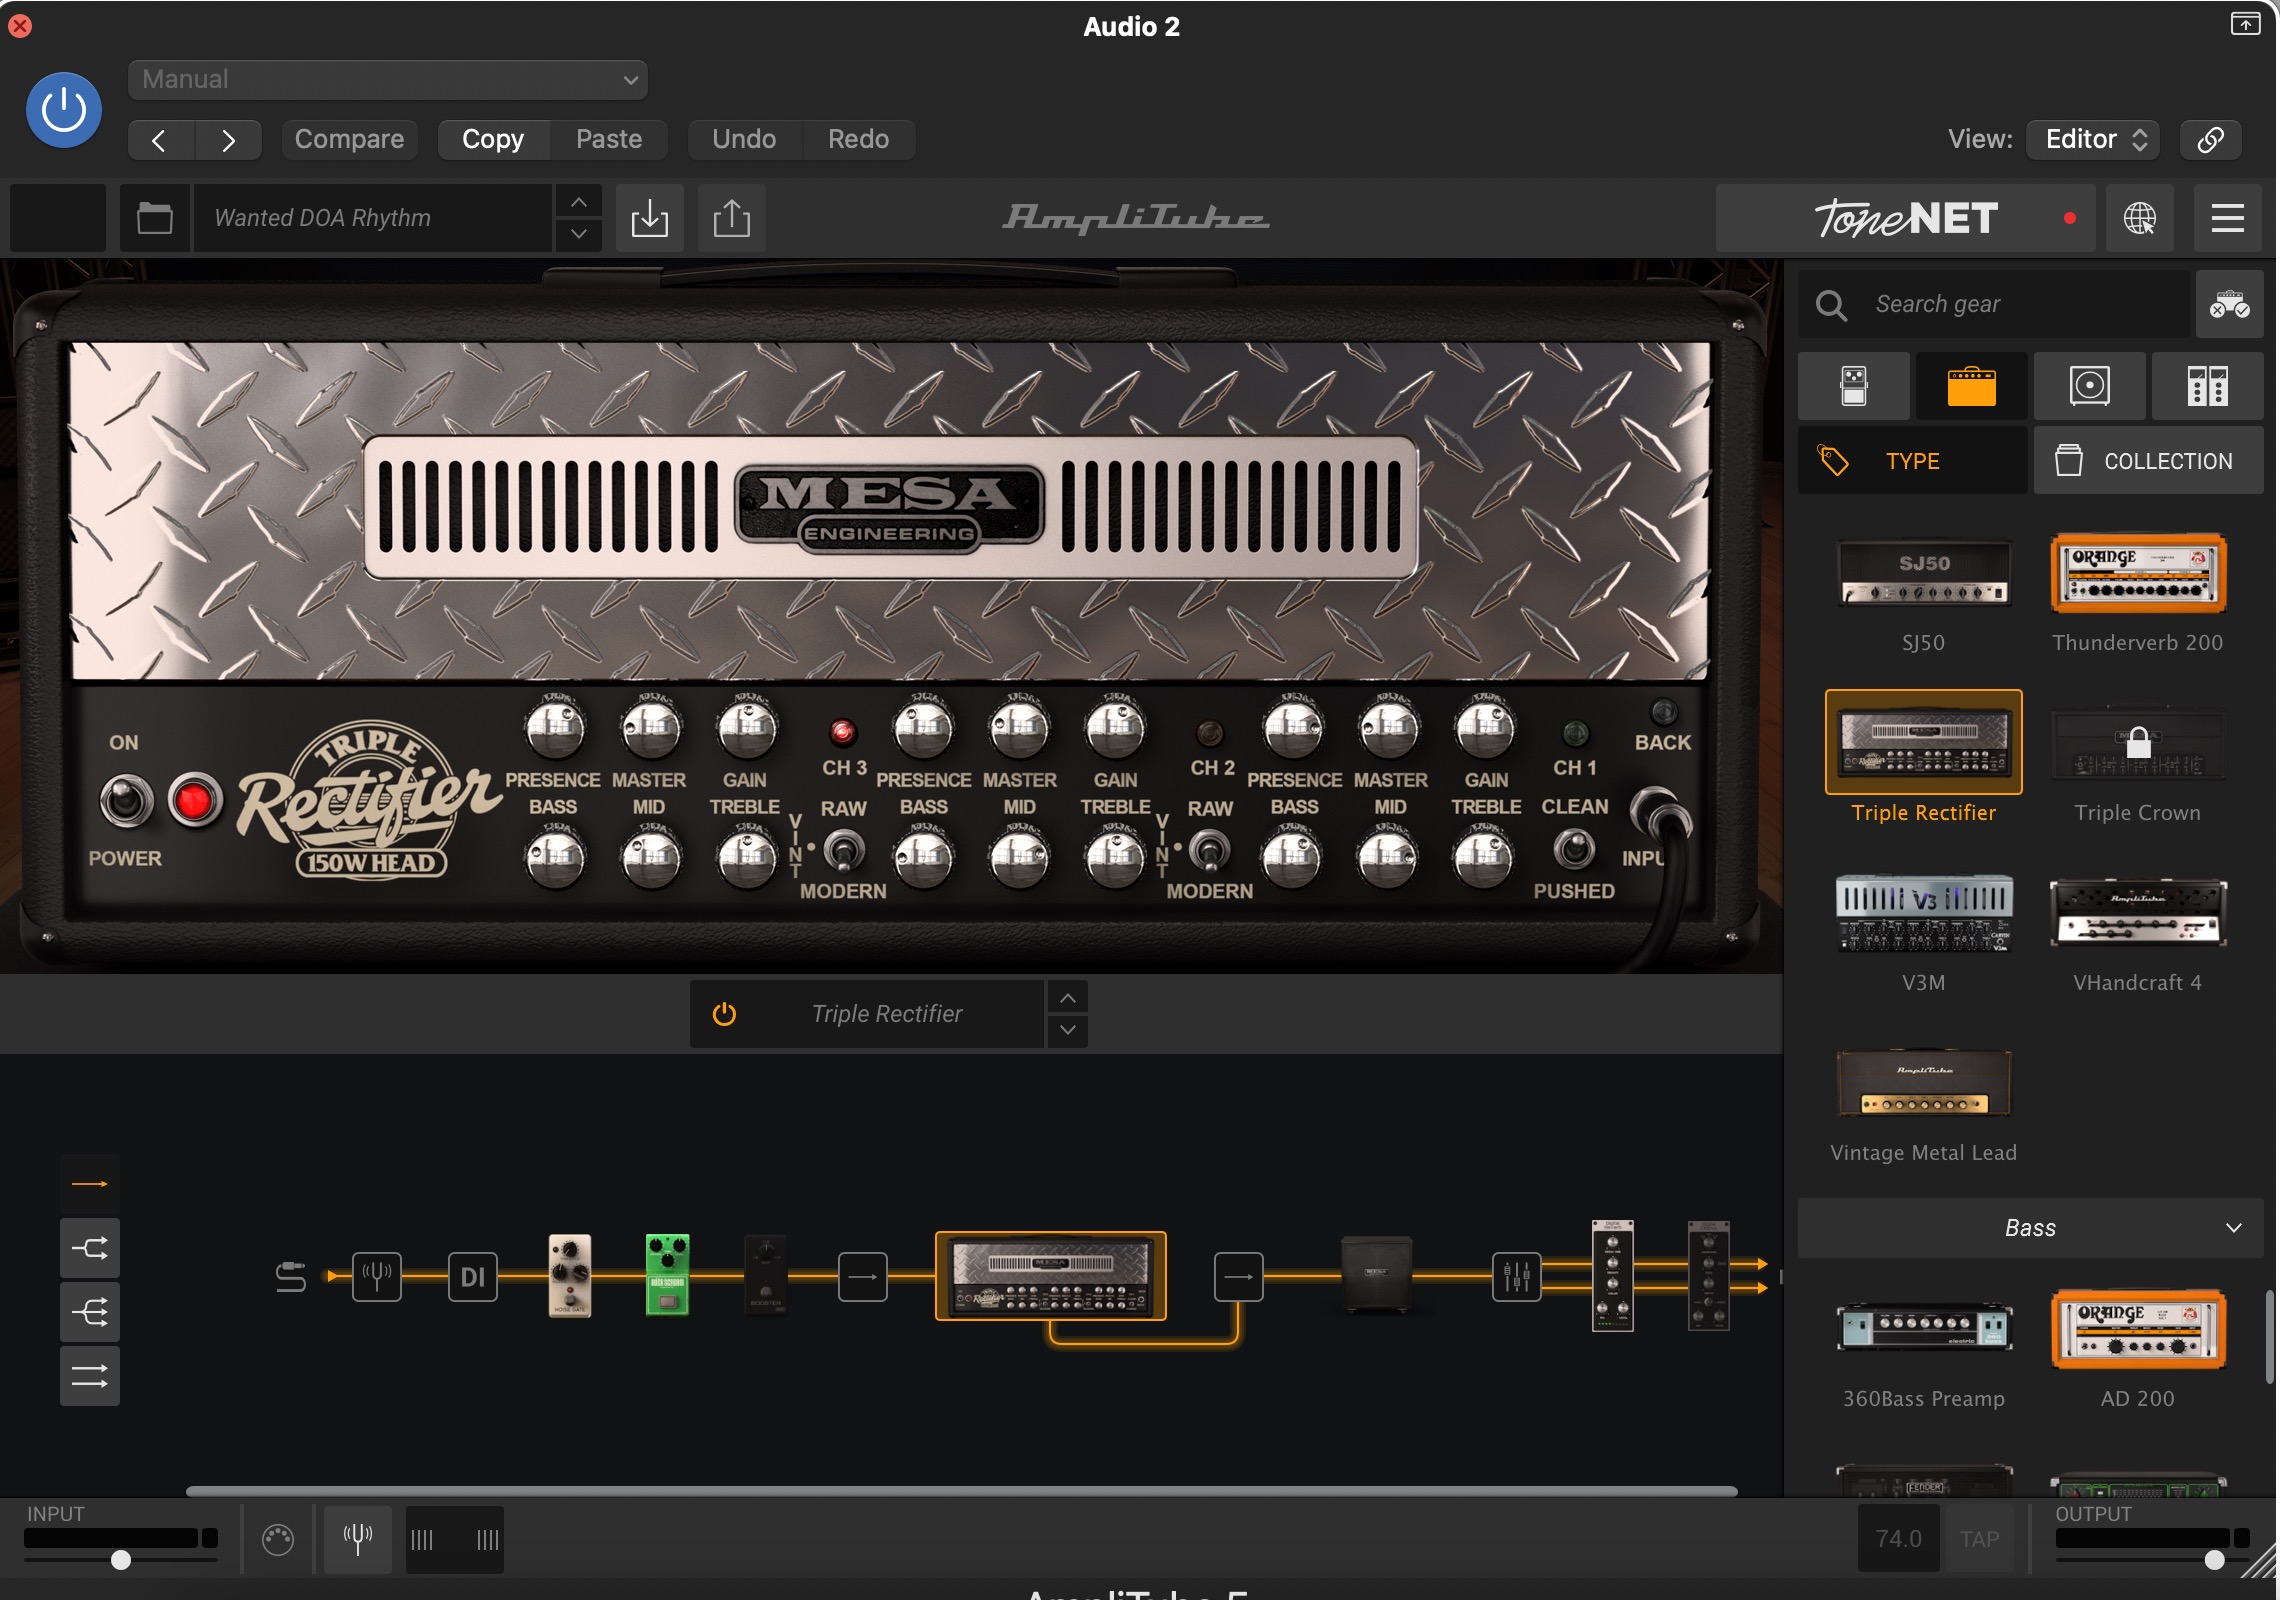
Task: Click the BACK panel view button
Action: 1663,712
